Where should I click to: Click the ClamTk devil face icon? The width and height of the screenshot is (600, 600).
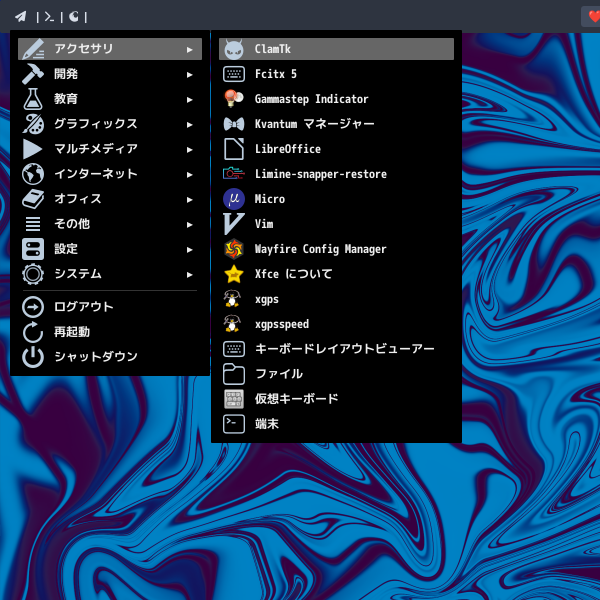pos(234,49)
